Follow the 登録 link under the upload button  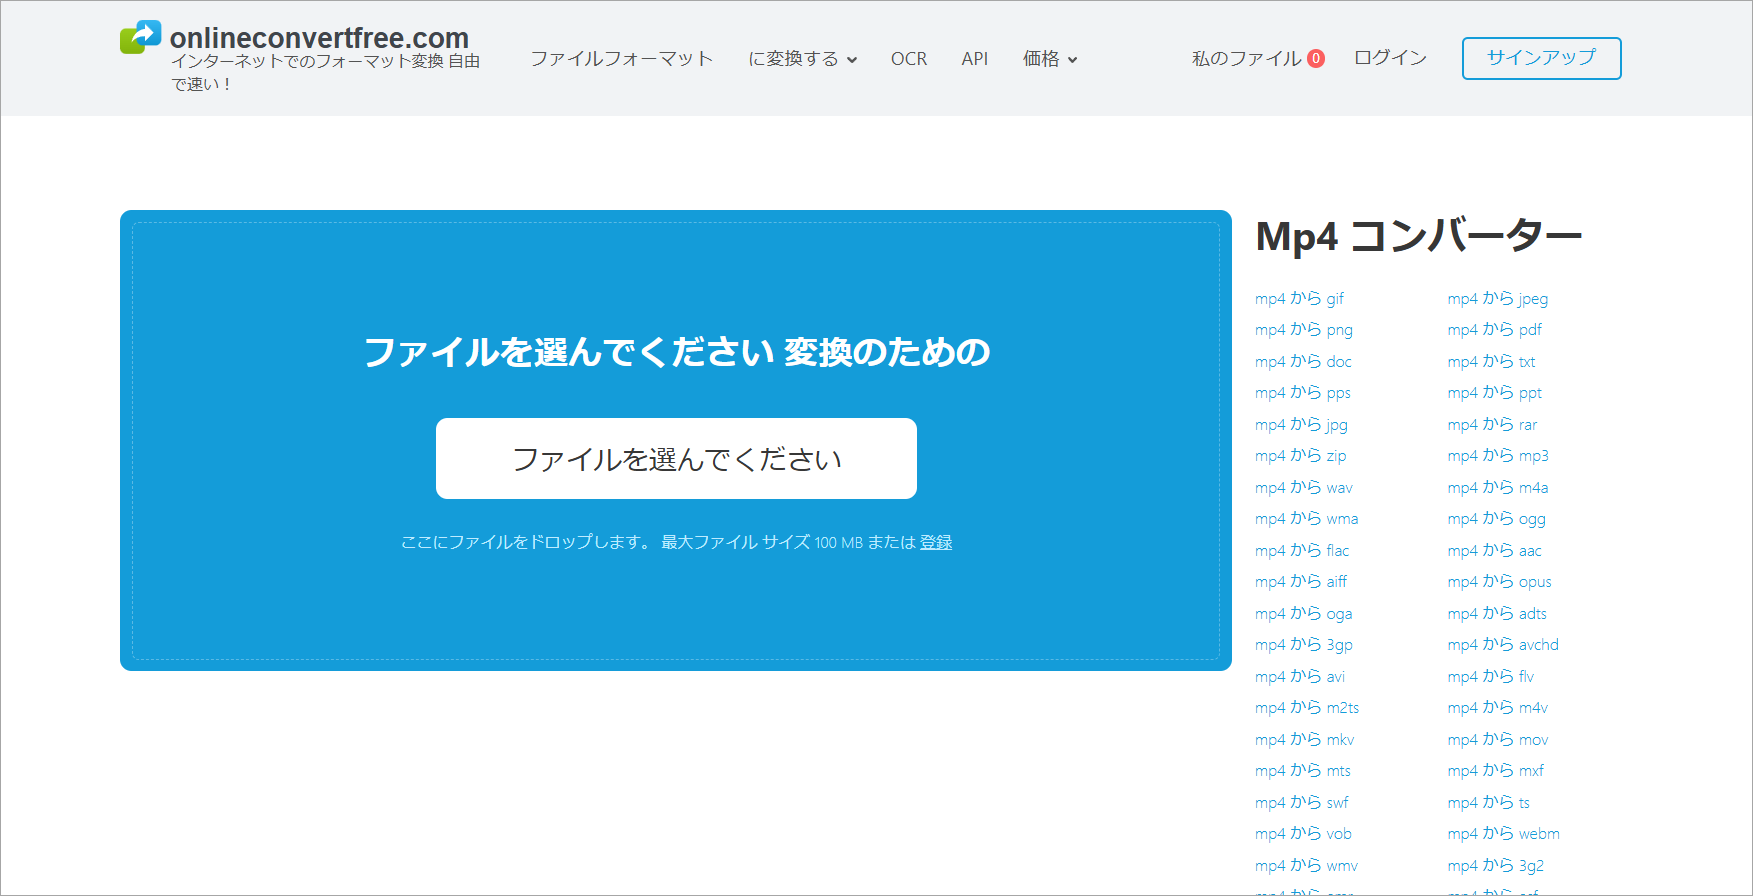click(x=936, y=542)
